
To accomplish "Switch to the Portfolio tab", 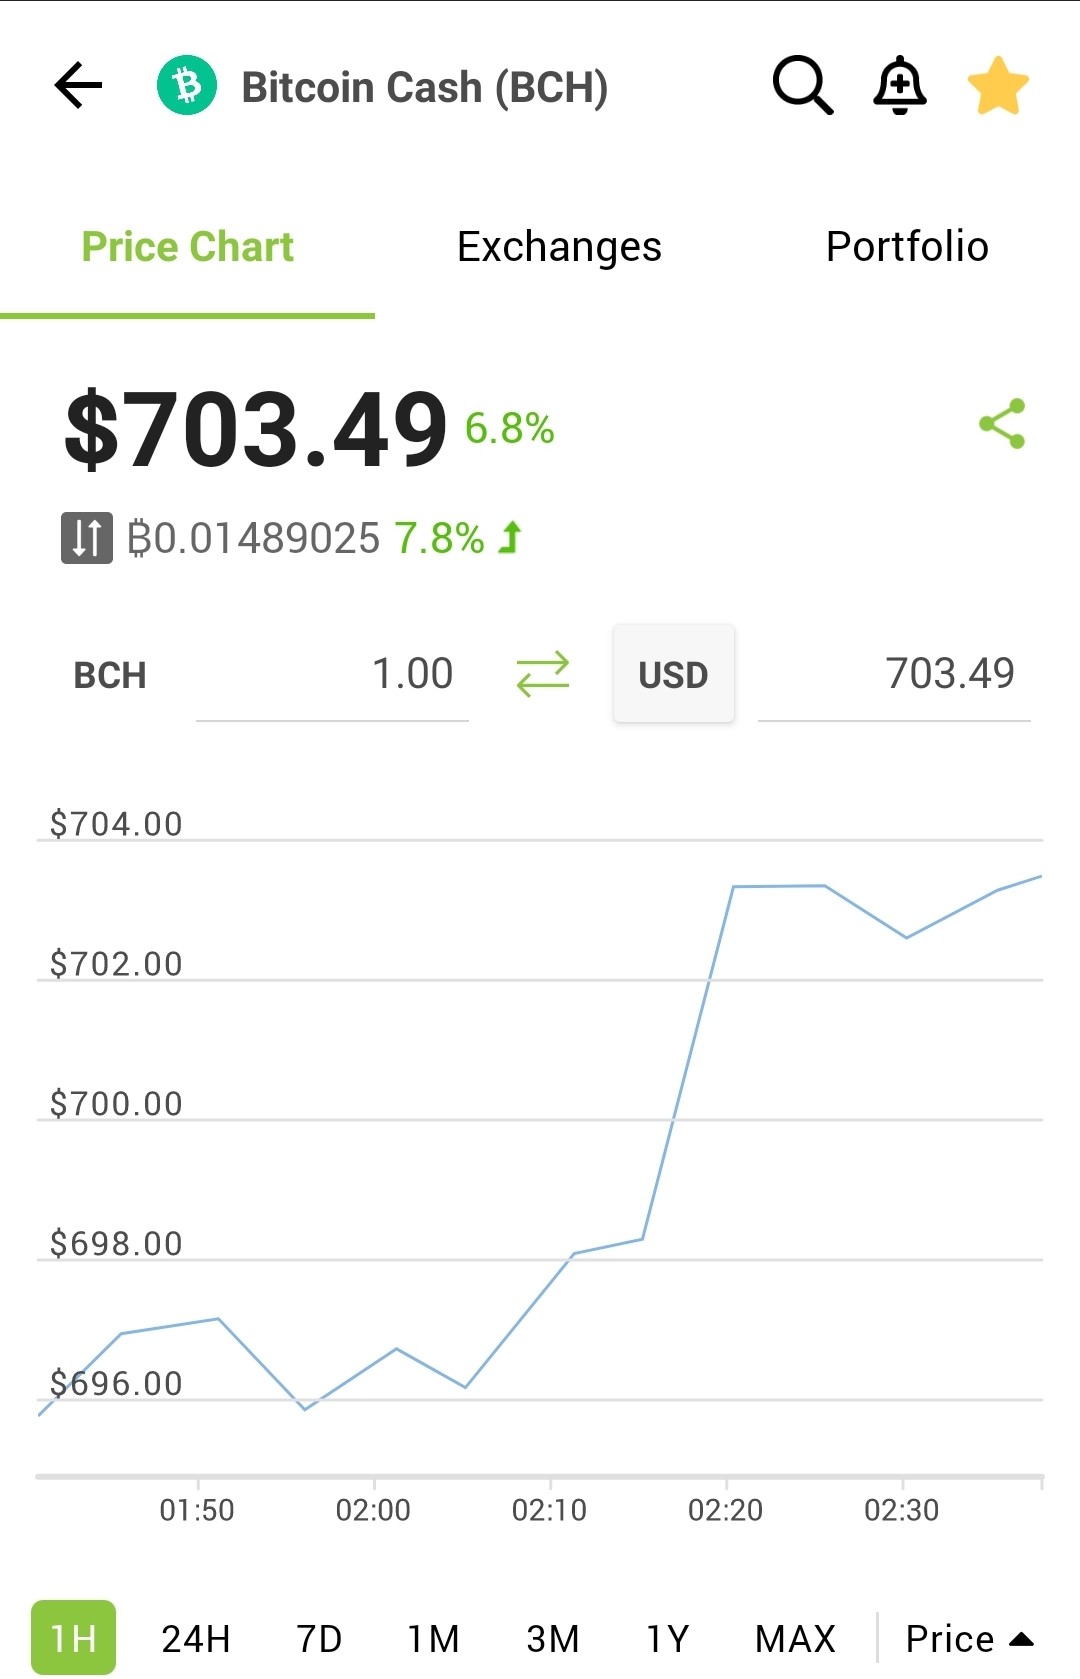I will (x=907, y=247).
